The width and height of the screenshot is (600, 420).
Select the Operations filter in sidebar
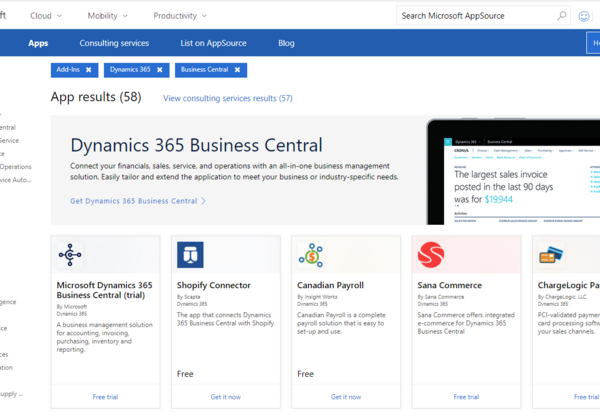pyautogui.click(x=16, y=167)
